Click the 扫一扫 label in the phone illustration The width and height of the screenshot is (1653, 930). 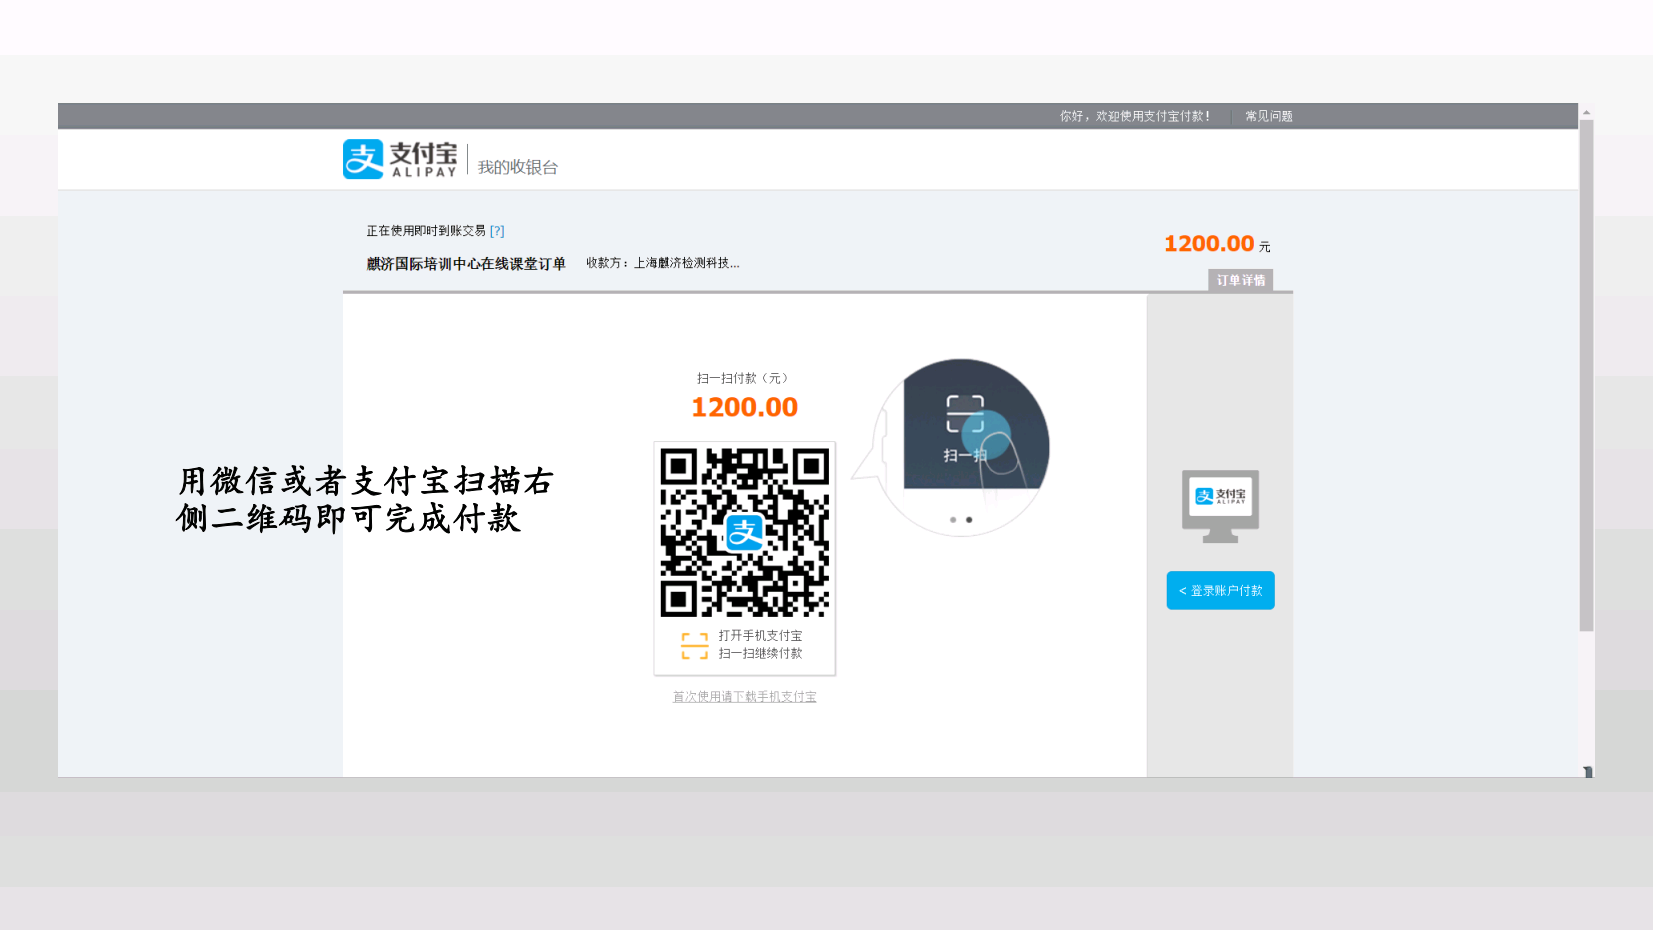963,456
